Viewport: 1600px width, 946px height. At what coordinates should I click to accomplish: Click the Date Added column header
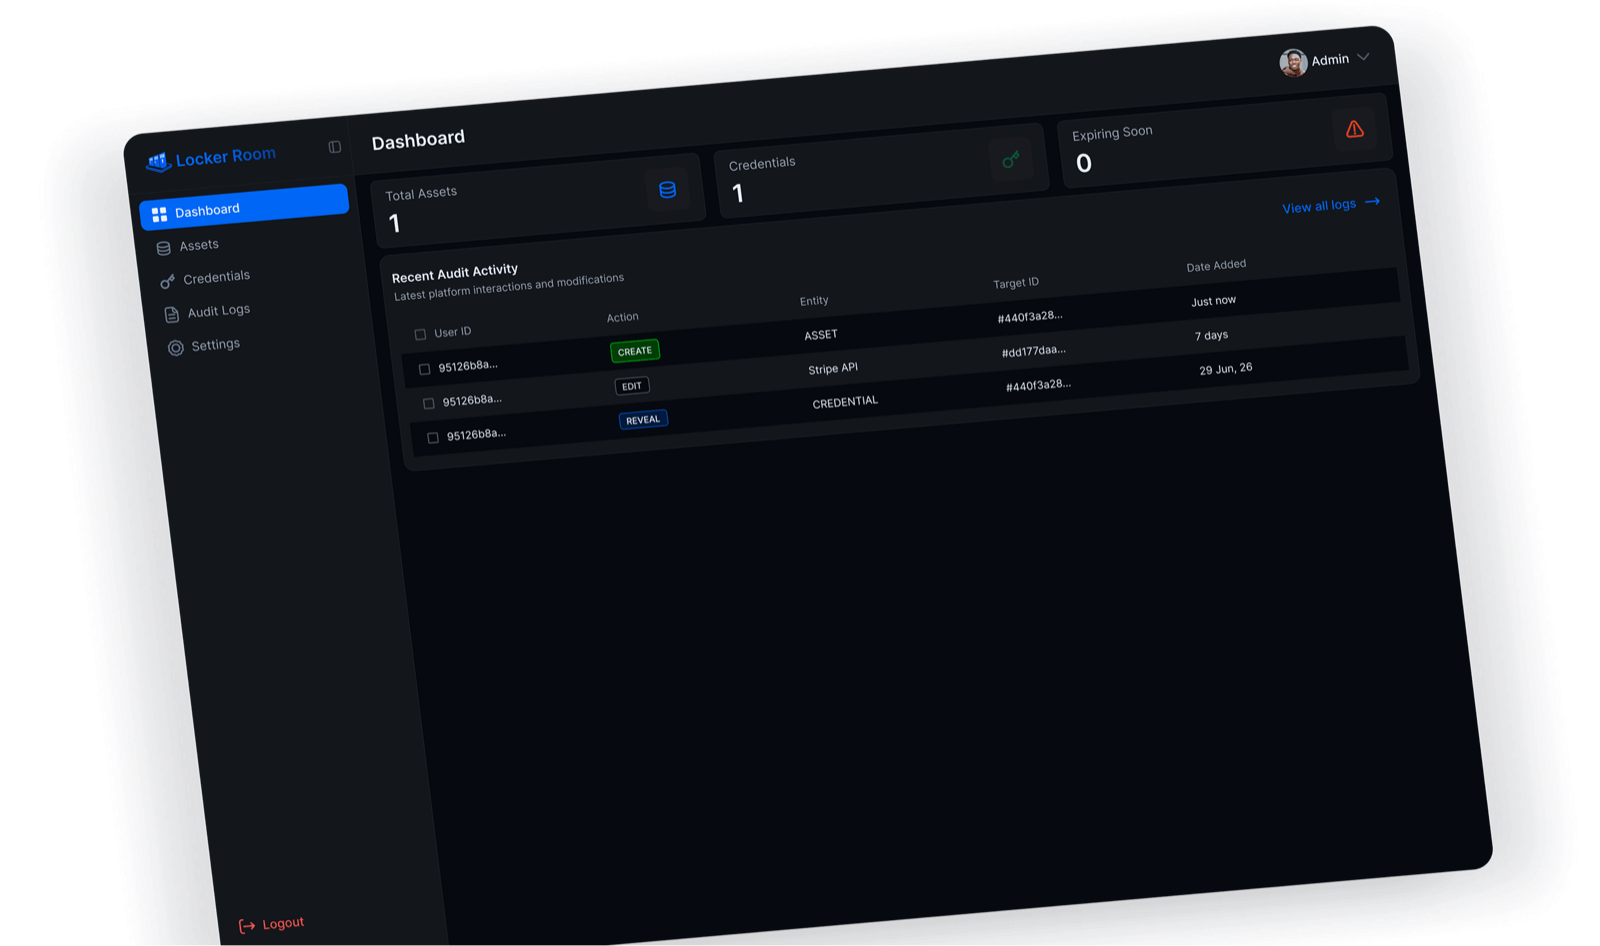(x=1216, y=266)
